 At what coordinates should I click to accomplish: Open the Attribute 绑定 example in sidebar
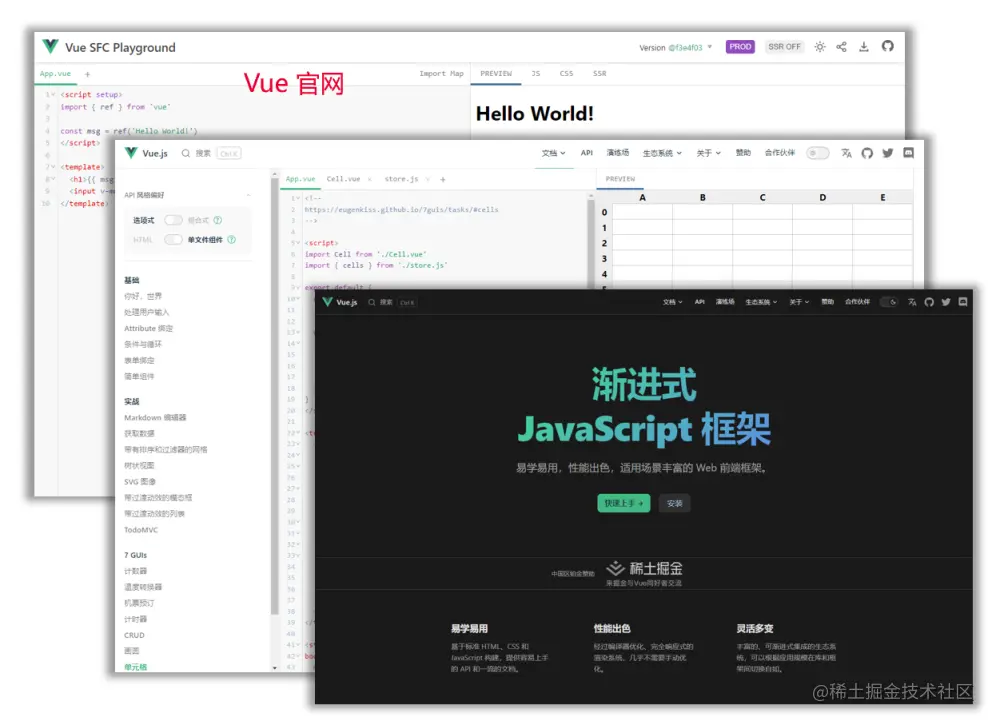(148, 329)
